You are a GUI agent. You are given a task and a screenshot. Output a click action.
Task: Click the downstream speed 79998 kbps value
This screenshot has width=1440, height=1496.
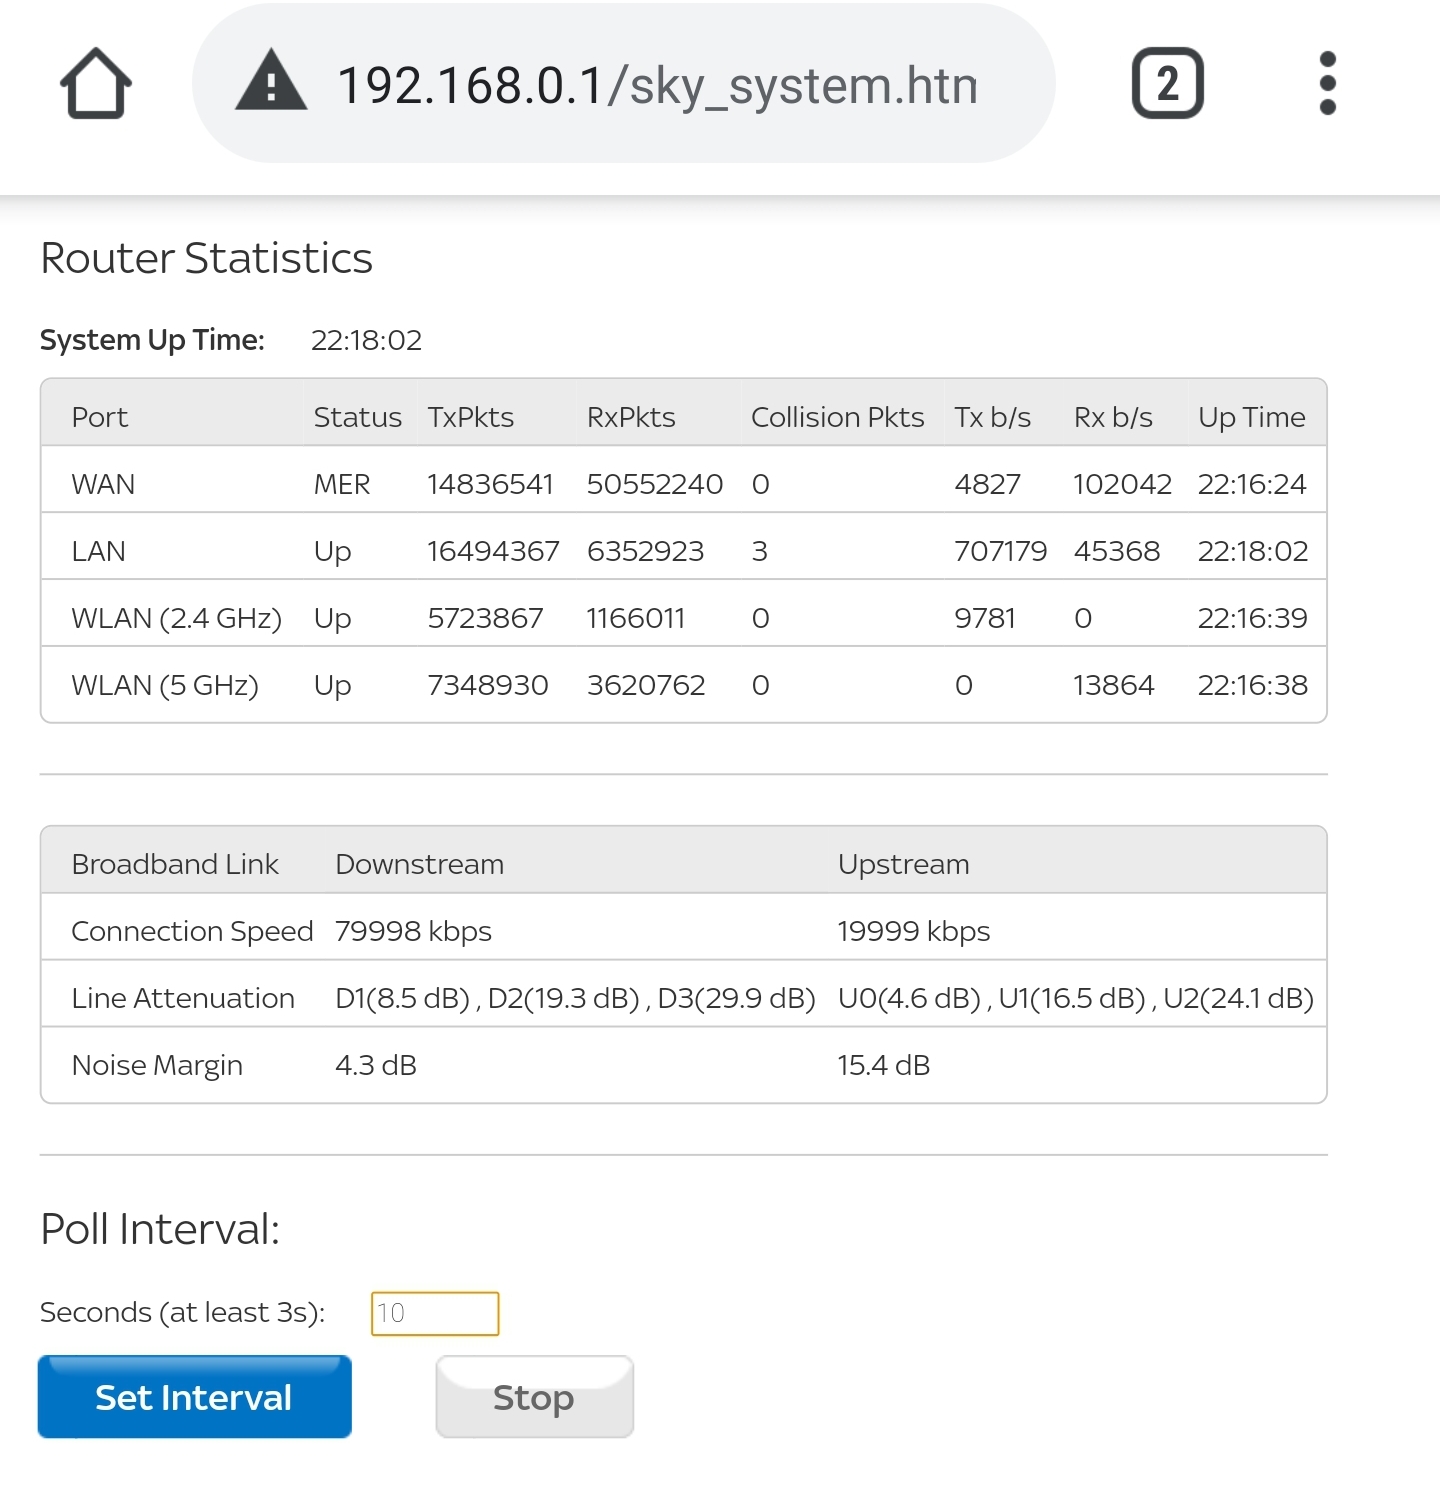[x=413, y=931]
